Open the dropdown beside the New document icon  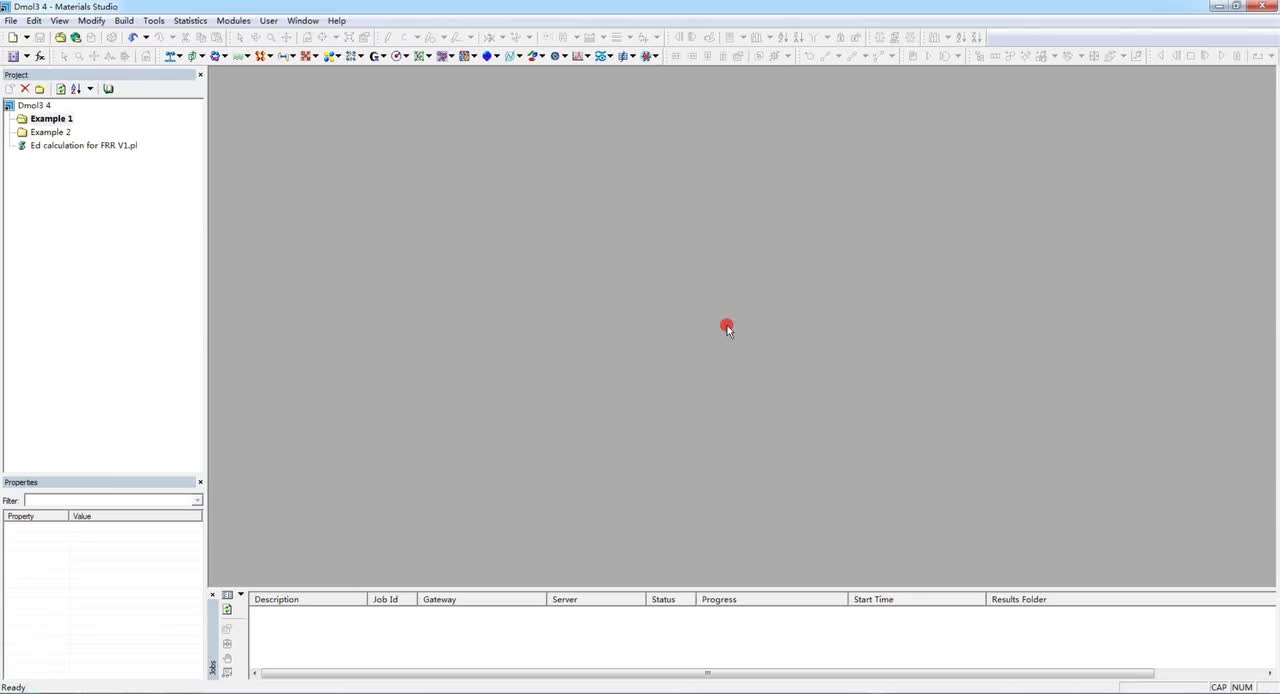(x=27, y=37)
